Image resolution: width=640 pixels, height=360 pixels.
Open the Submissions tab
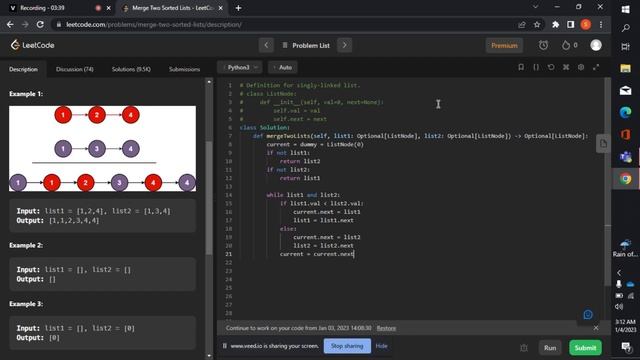pos(184,69)
